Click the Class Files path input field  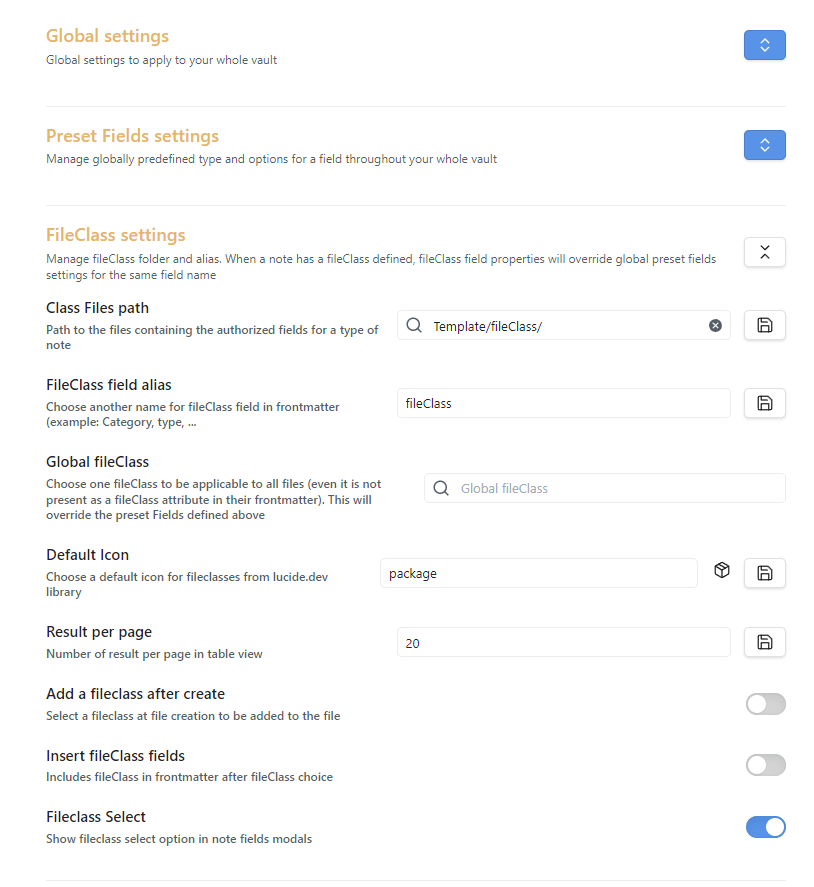[565, 325]
